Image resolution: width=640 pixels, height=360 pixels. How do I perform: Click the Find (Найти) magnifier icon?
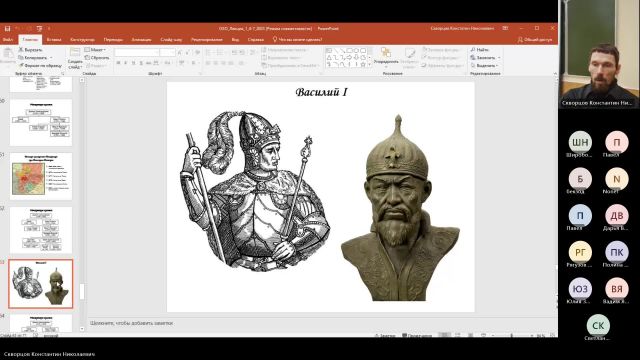[x=473, y=49]
